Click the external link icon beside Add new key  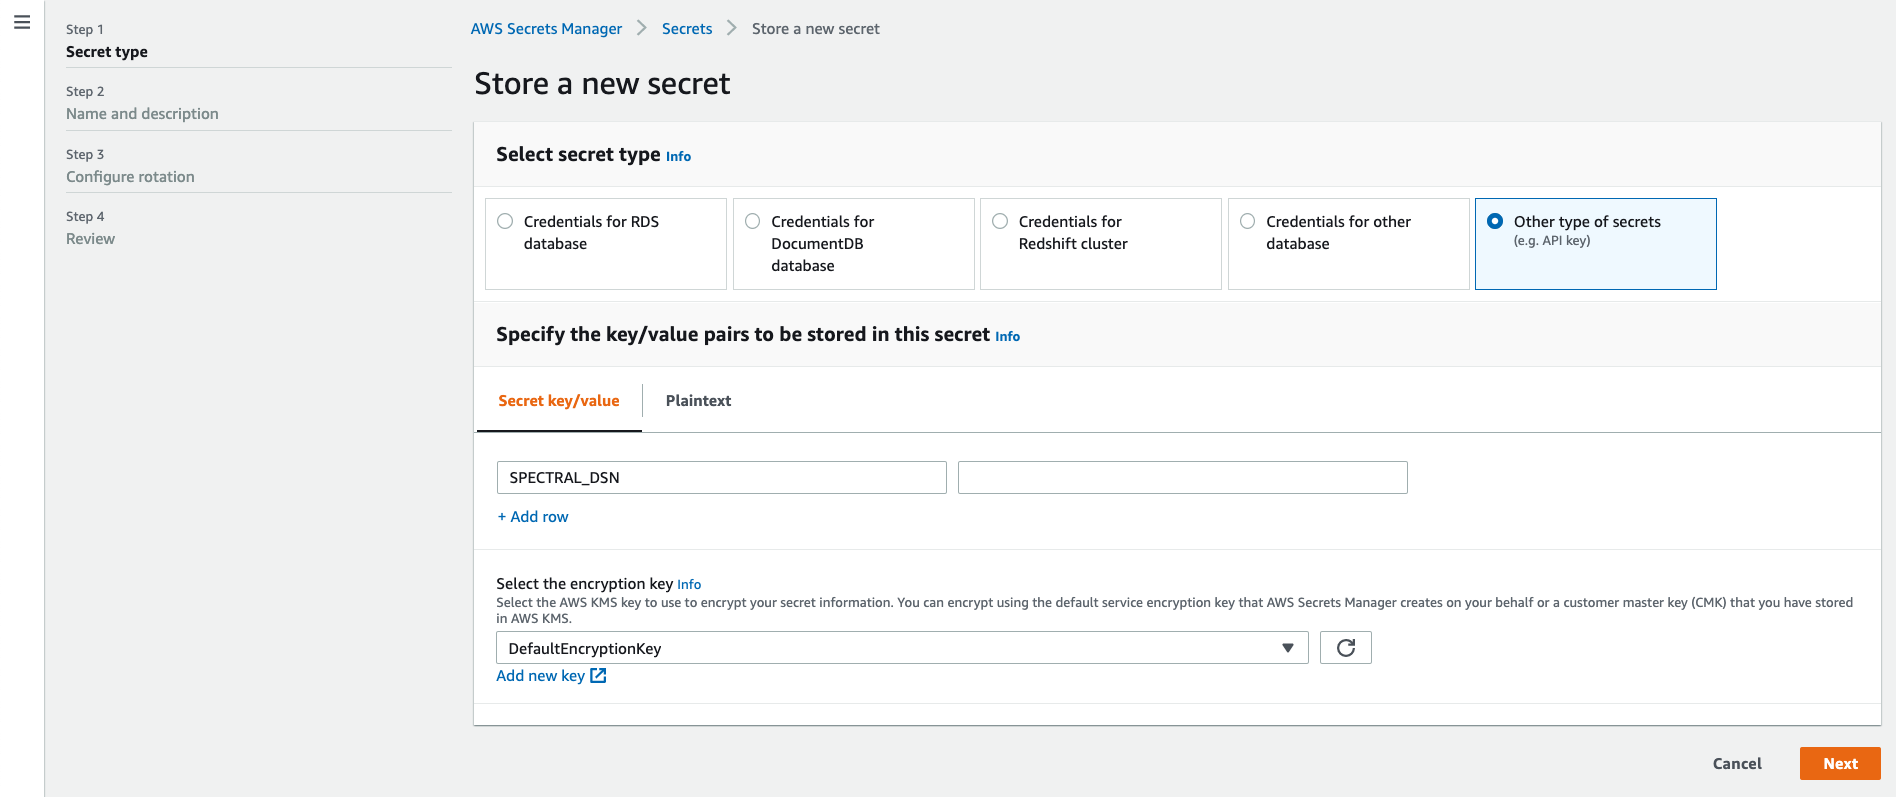pyautogui.click(x=598, y=676)
